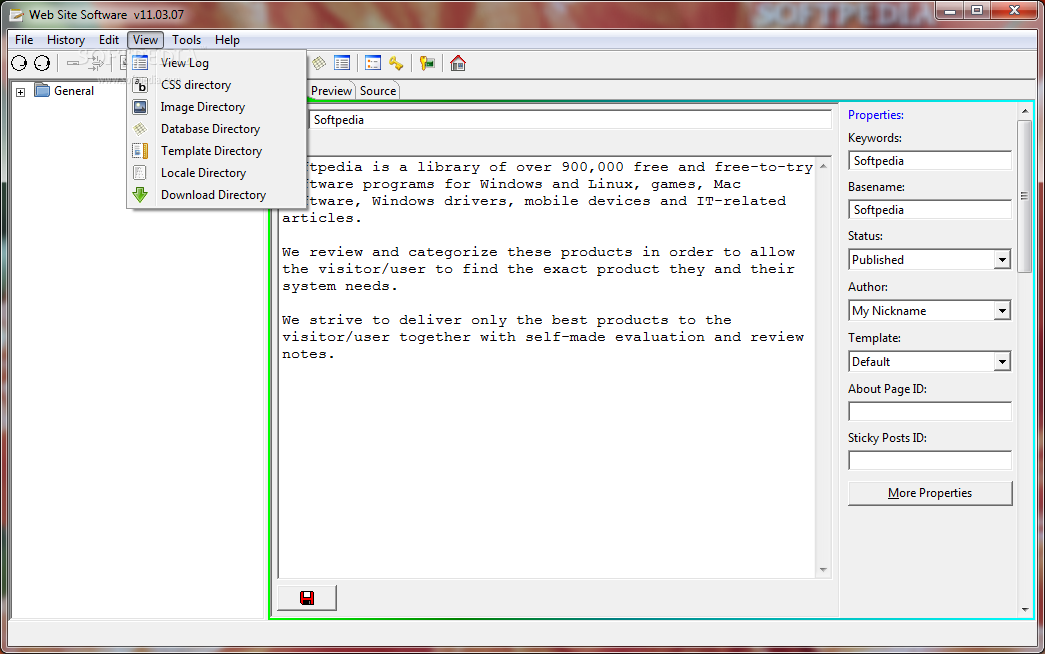Click the General folder icon
This screenshot has height=654, width=1045.
[42, 91]
